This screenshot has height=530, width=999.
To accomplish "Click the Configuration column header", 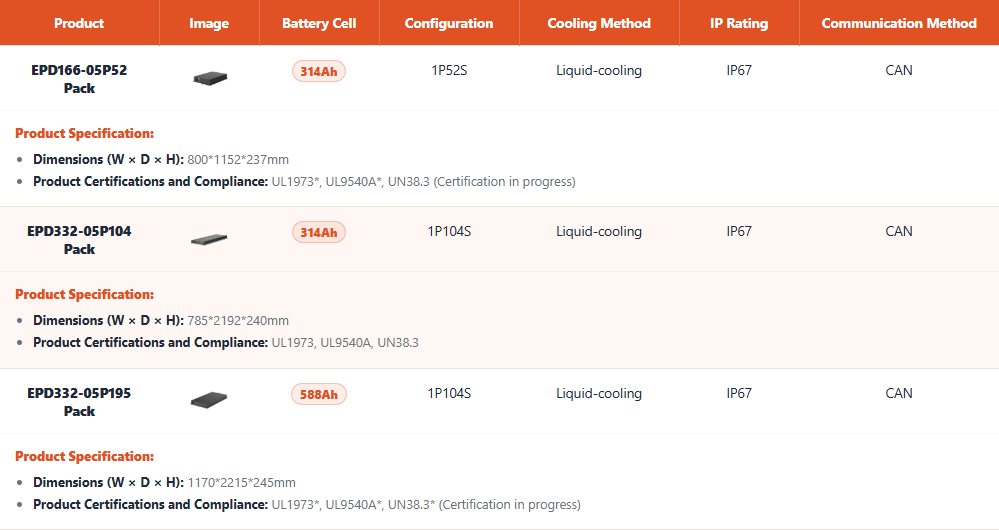I will click(x=449, y=23).
